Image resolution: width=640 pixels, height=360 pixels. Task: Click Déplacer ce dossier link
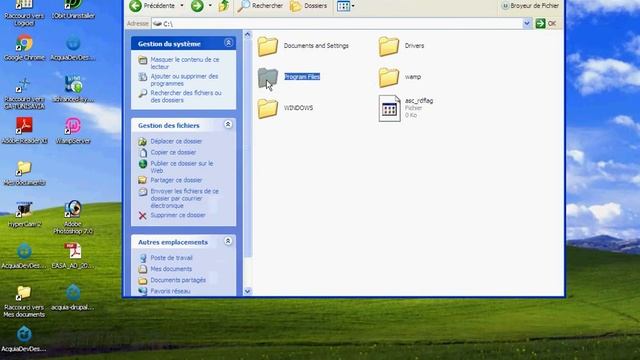click(x=176, y=141)
